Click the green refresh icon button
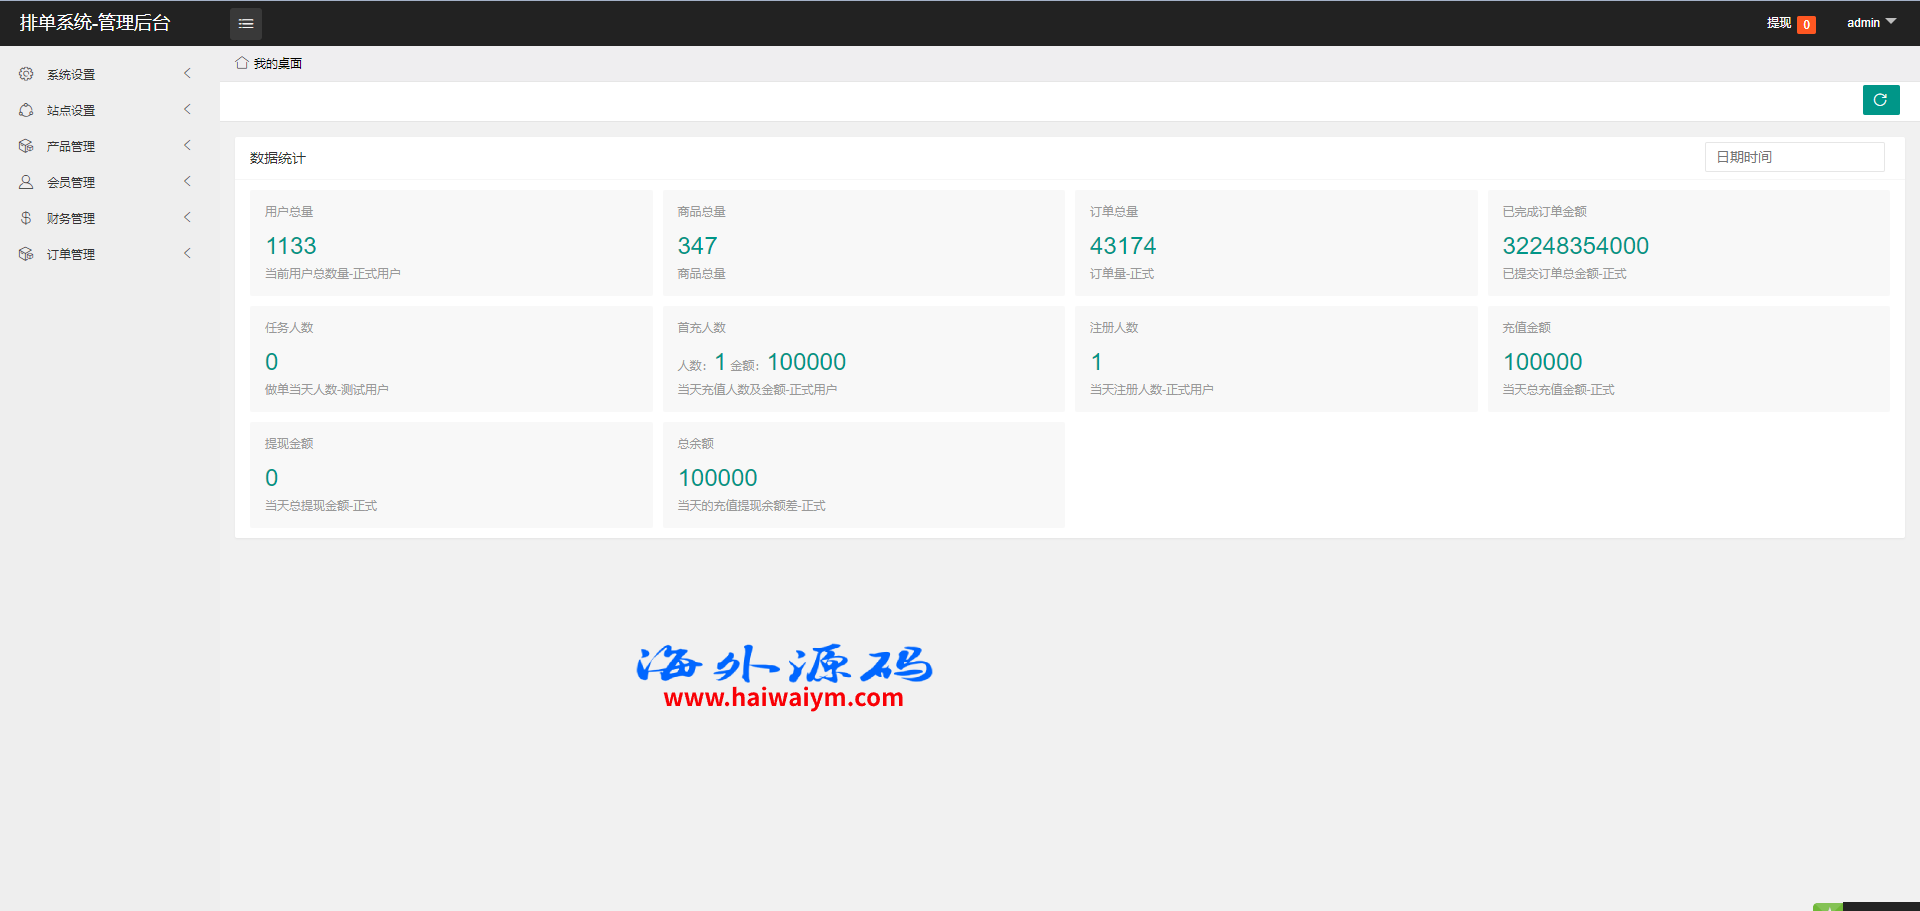 pos(1880,100)
